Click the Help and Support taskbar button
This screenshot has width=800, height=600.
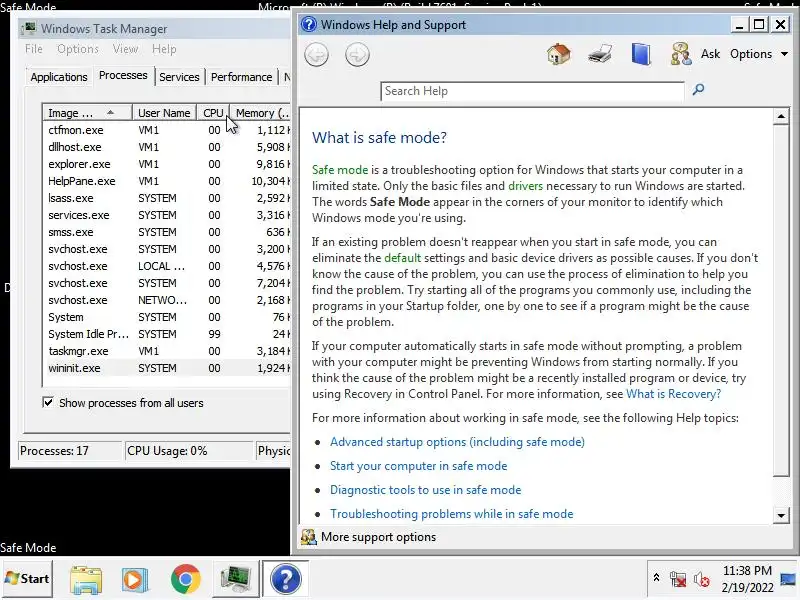click(x=286, y=579)
